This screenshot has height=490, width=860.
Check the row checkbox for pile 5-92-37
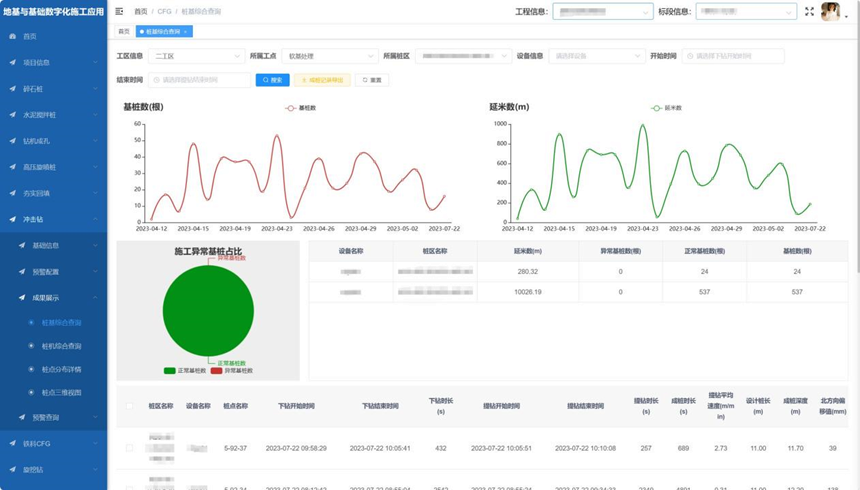129,448
